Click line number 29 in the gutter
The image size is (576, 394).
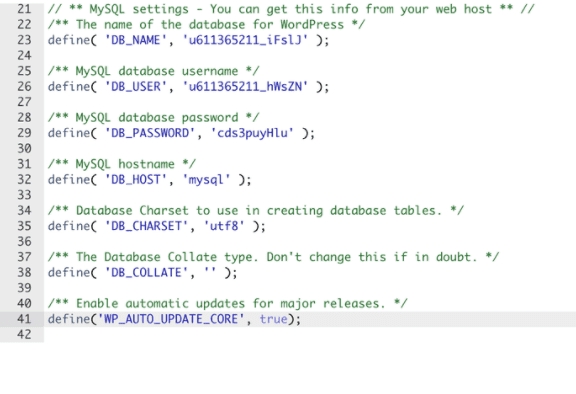24,133
